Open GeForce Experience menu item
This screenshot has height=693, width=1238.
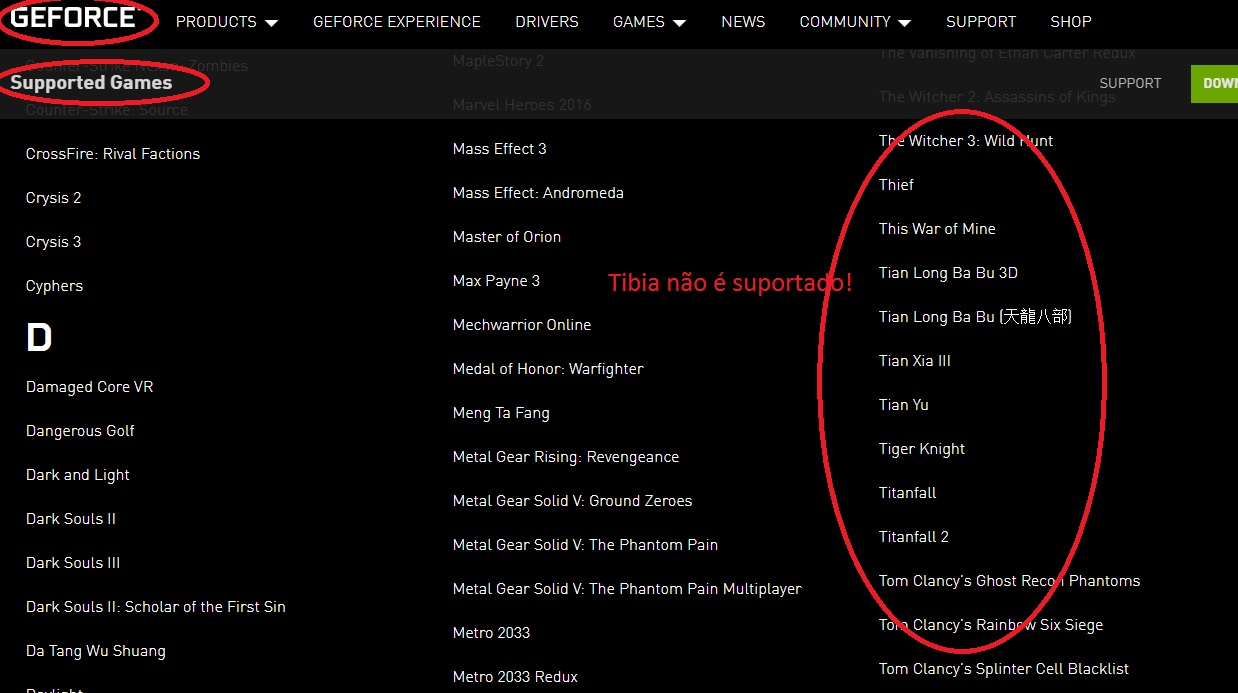pos(396,22)
